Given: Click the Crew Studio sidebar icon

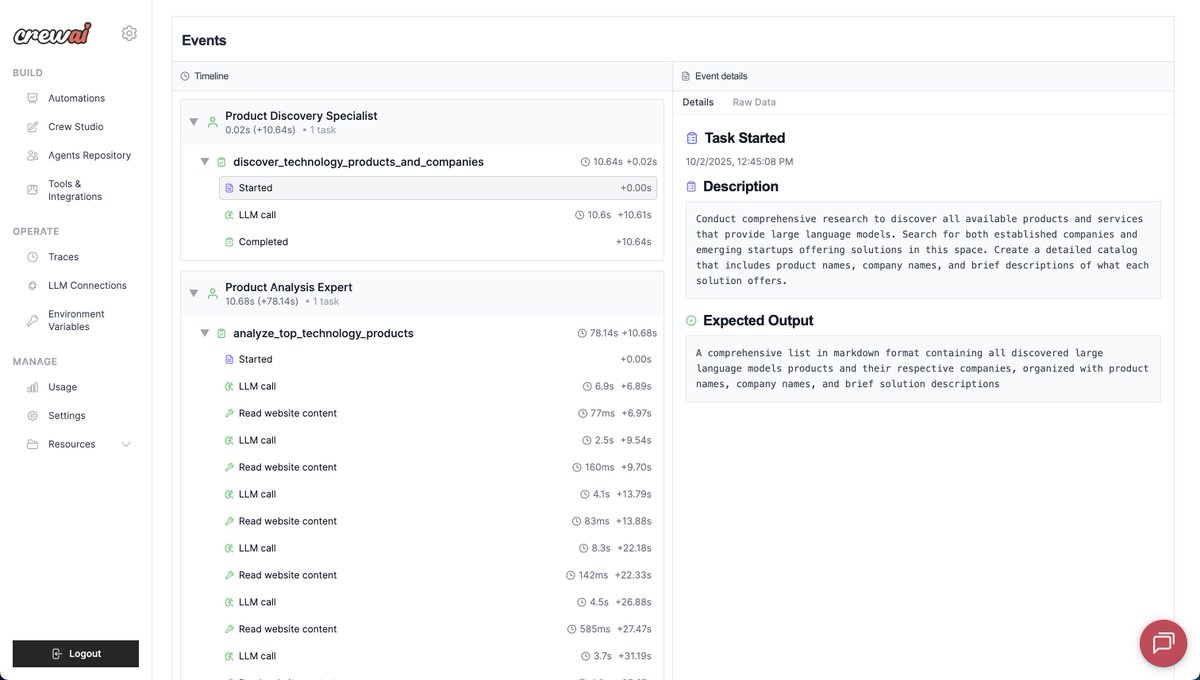Looking at the screenshot, I should click(x=33, y=127).
